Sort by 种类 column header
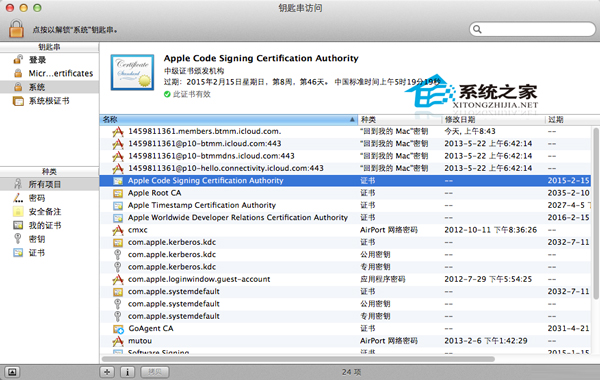 (x=399, y=120)
